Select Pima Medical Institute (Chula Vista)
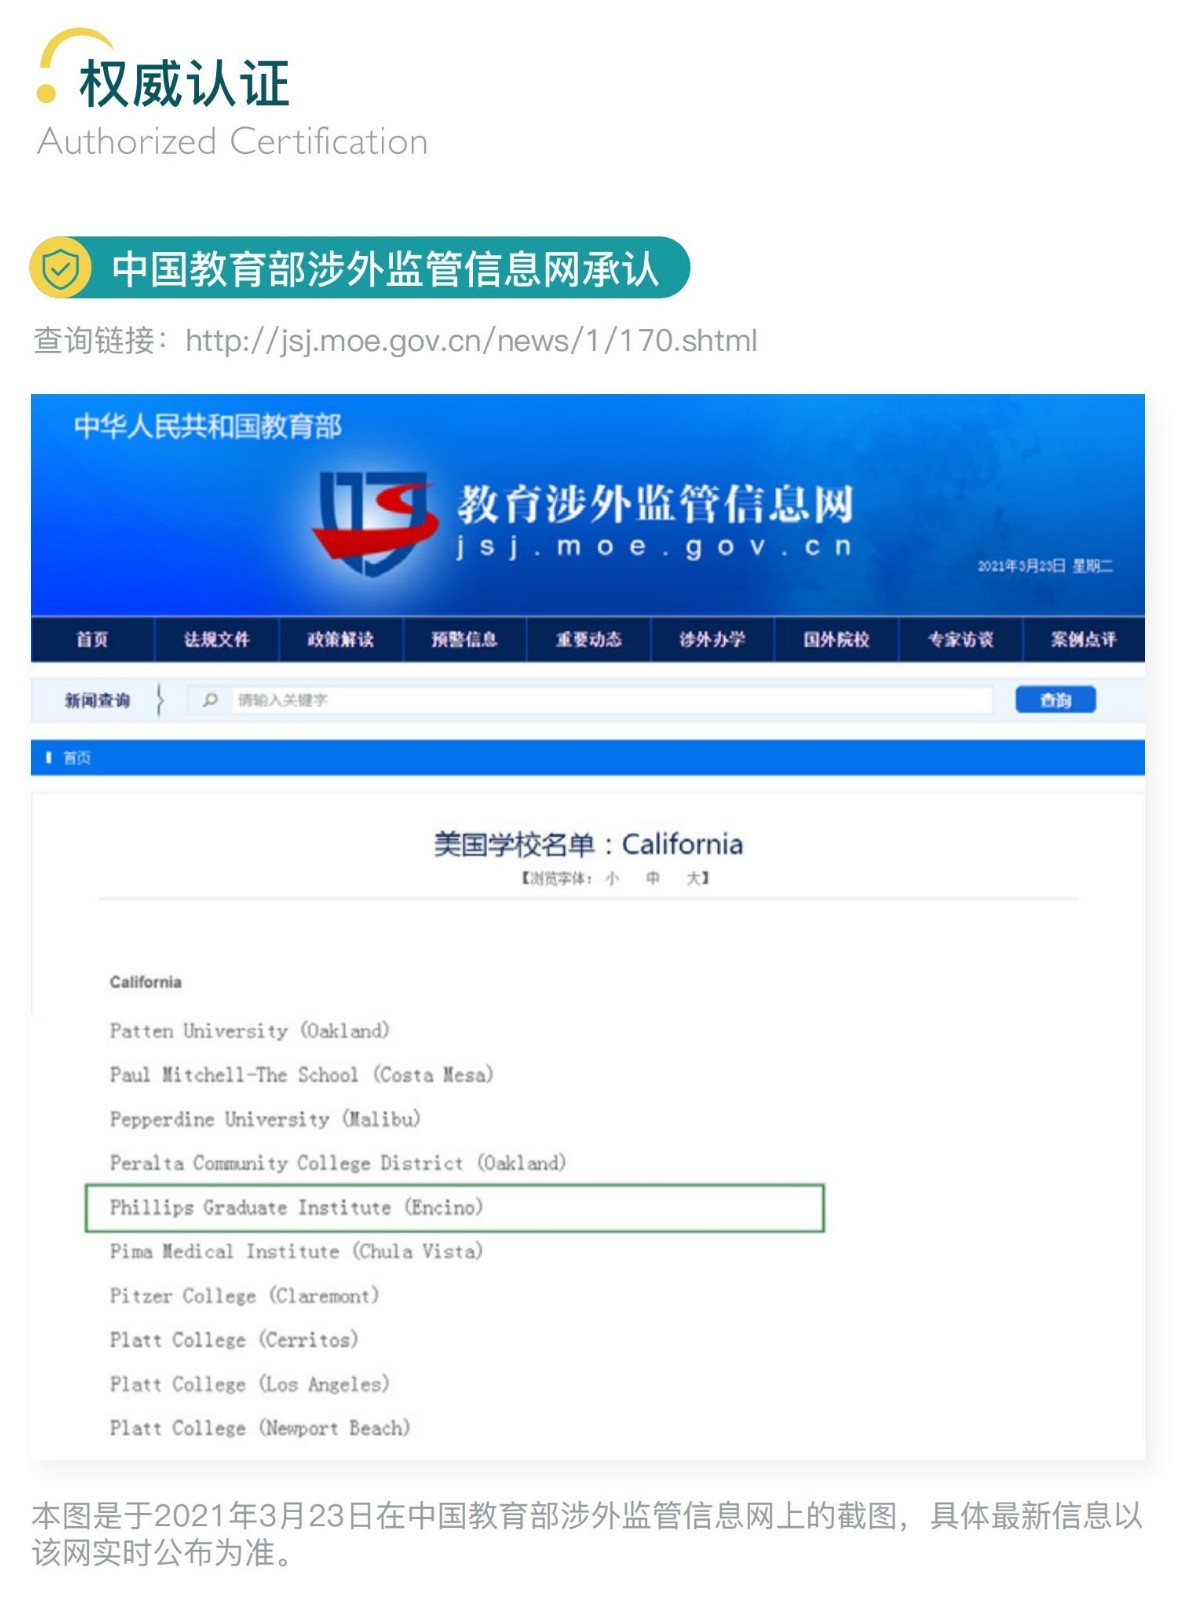The height and width of the screenshot is (1600, 1190). coord(296,1251)
